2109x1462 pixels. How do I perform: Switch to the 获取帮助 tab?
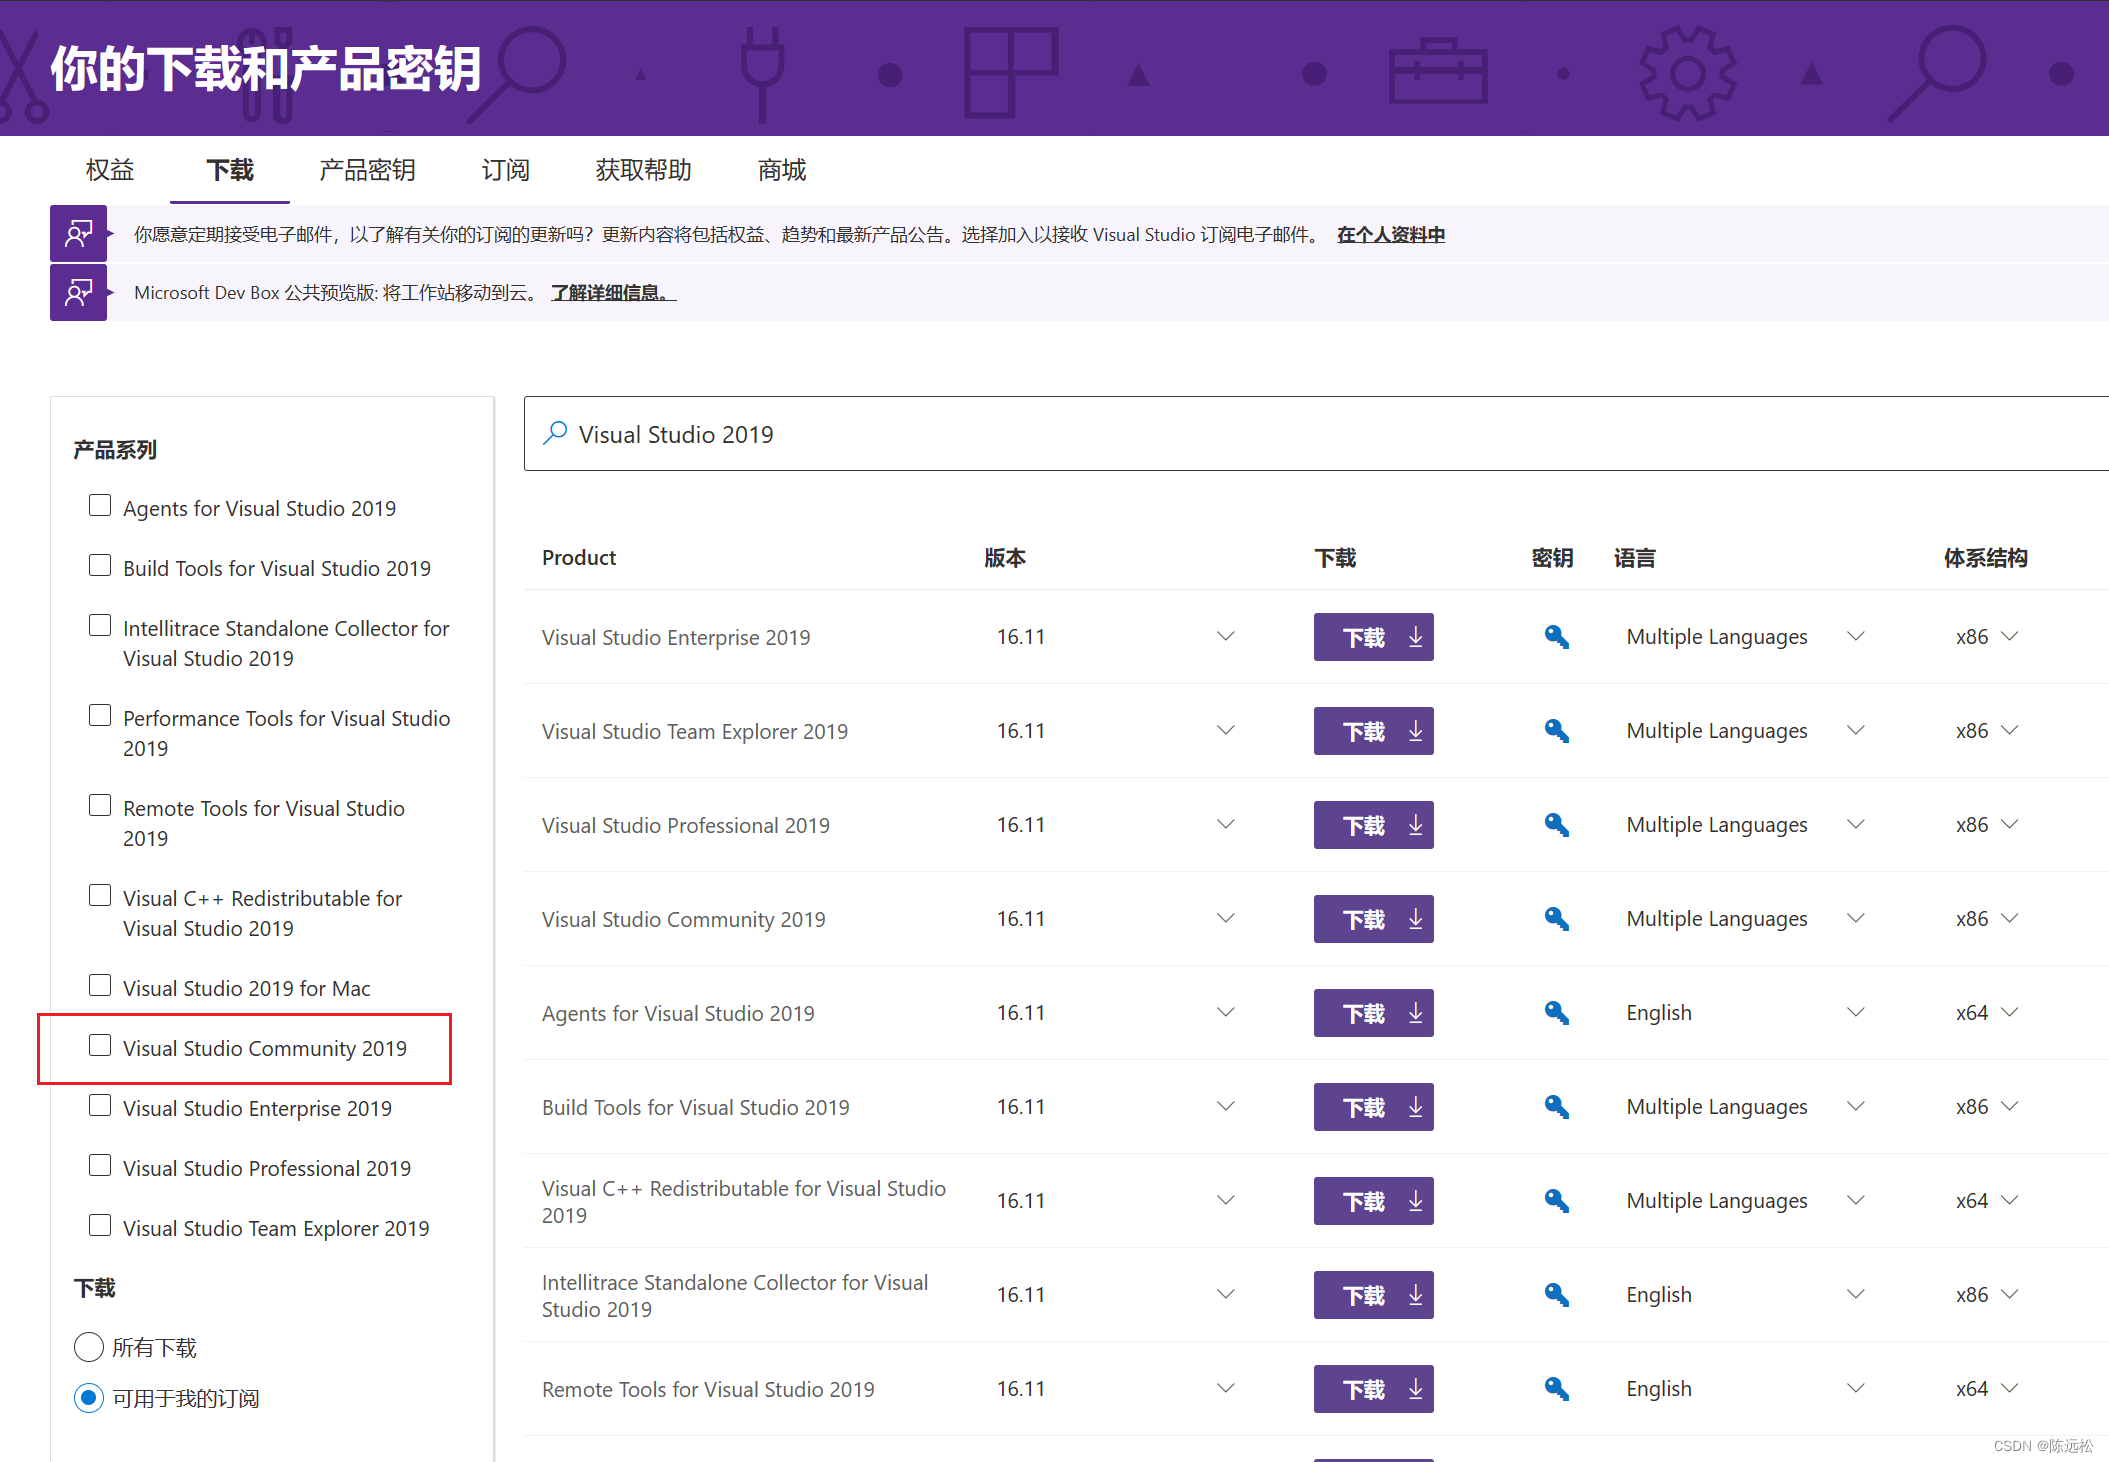tap(643, 170)
